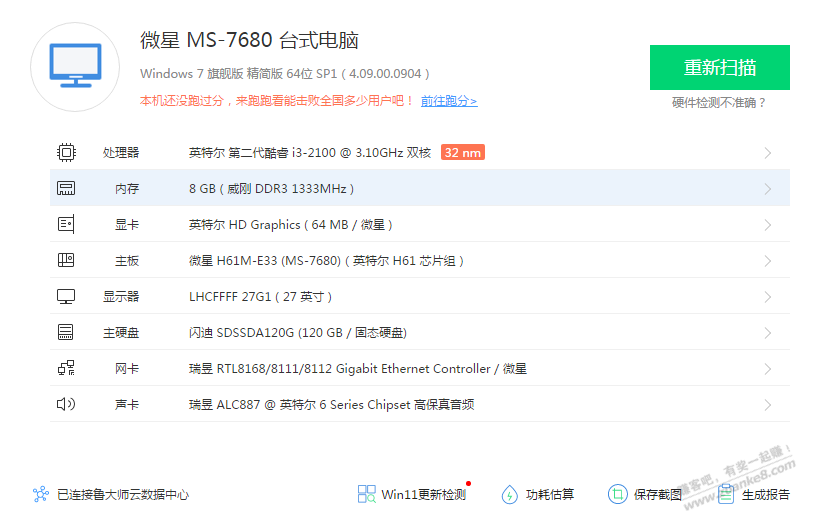The width and height of the screenshot is (820, 530).
Task: Click the 声卡 label
Action: click(127, 404)
